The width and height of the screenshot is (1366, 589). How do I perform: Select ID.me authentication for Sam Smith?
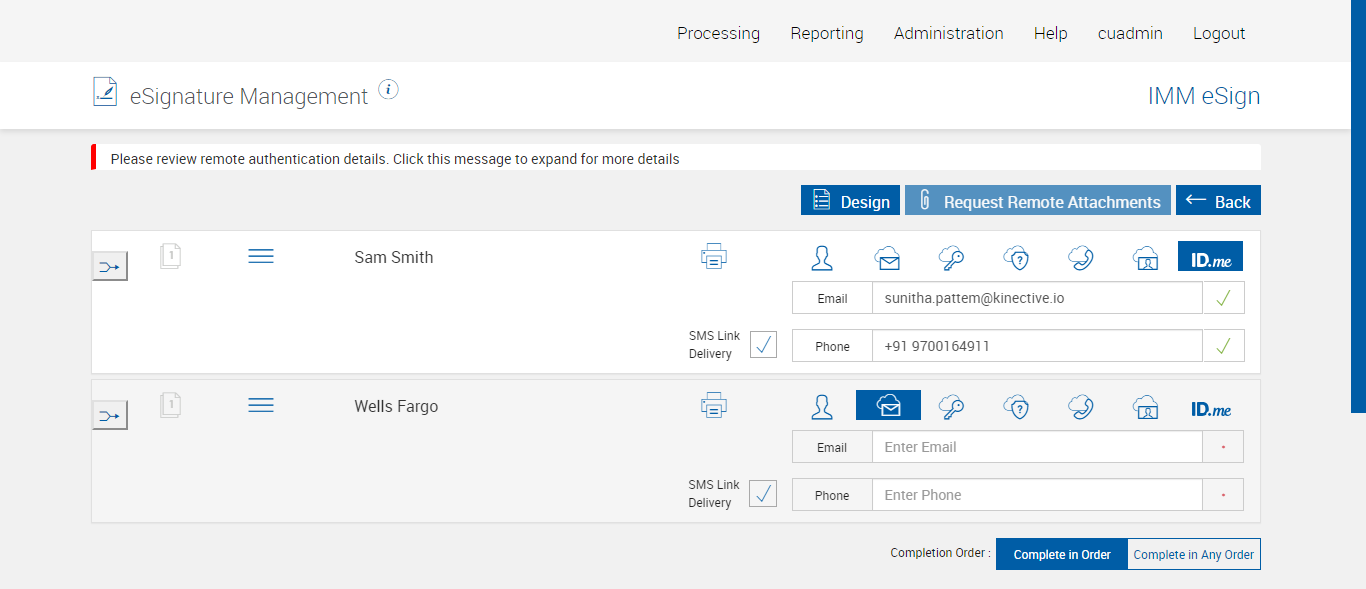click(x=1210, y=257)
